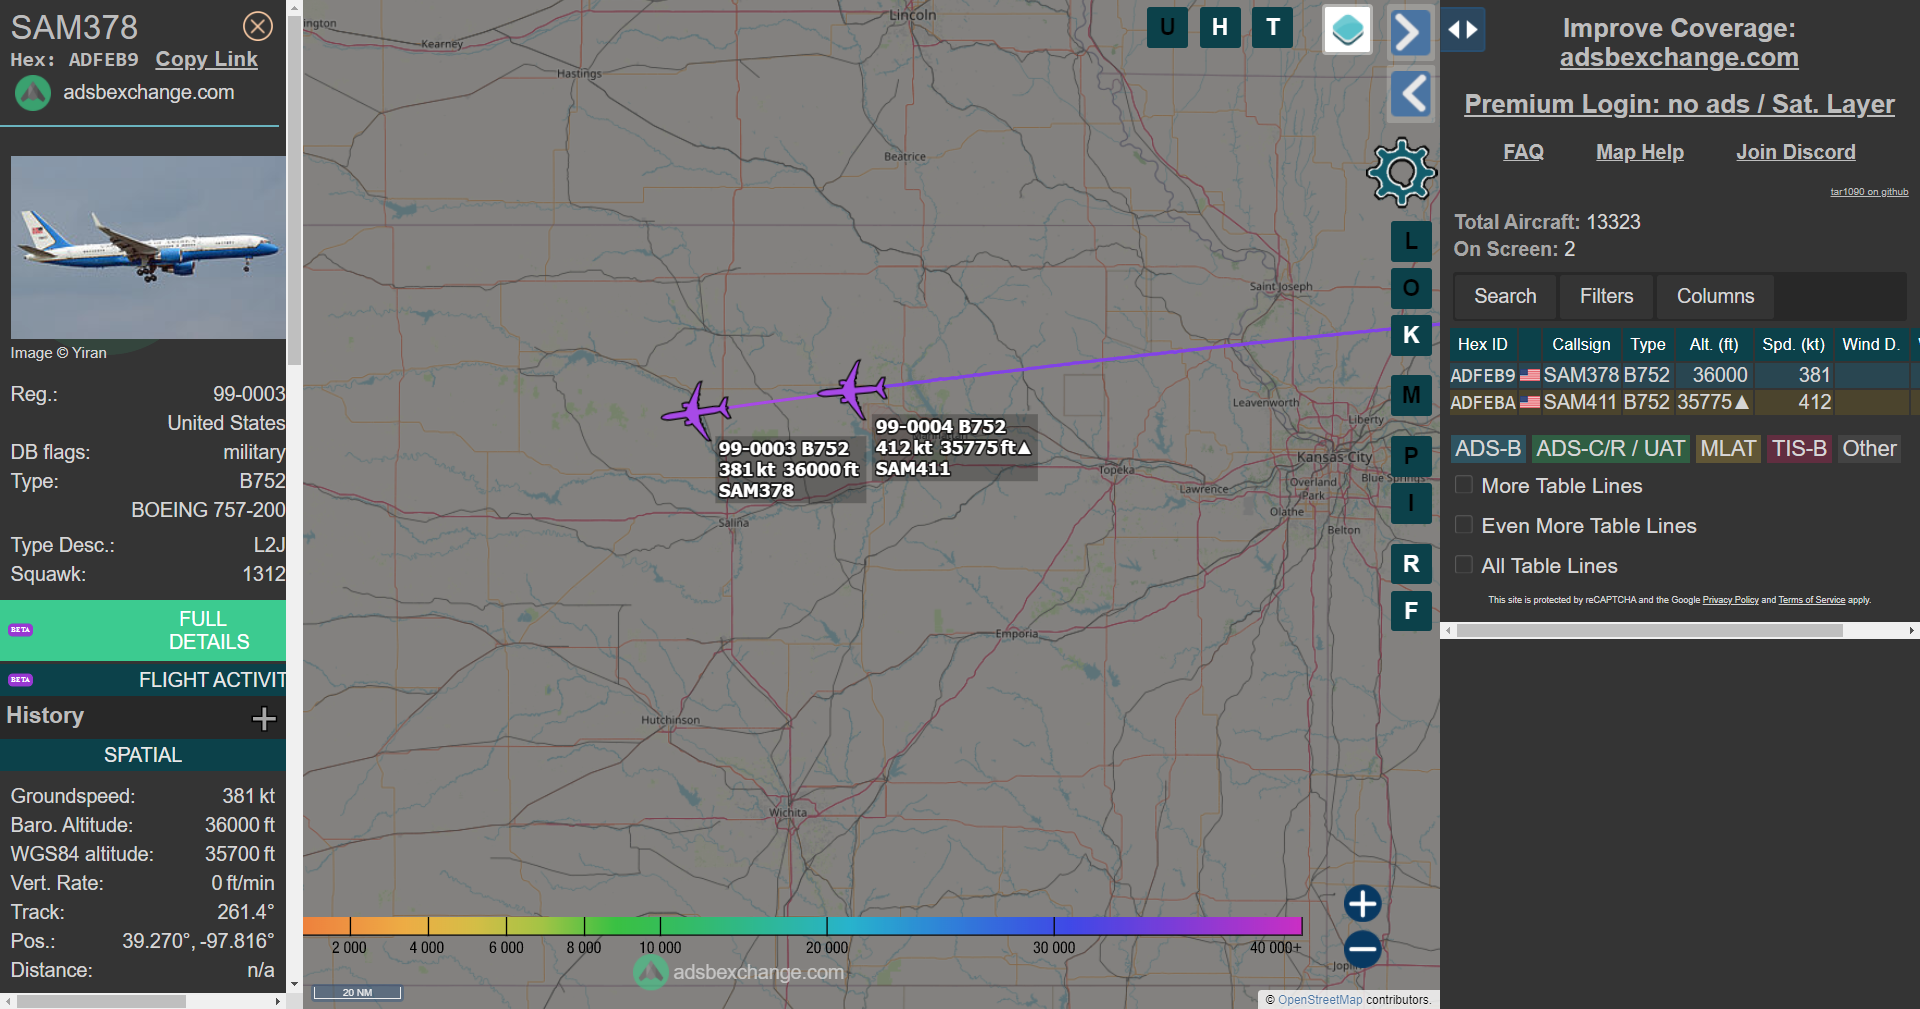
Task: Open FULL DETAILS beta button
Action: click(143, 630)
